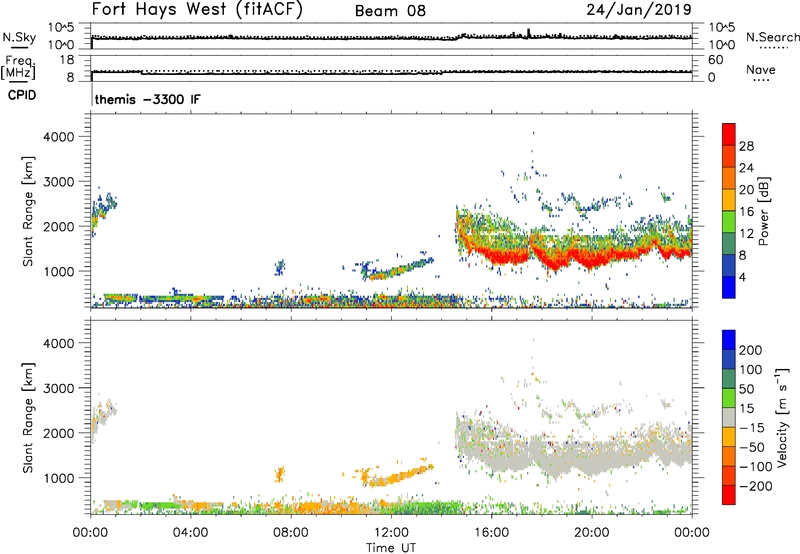Click the "60" Nave axis tick

coord(715,60)
